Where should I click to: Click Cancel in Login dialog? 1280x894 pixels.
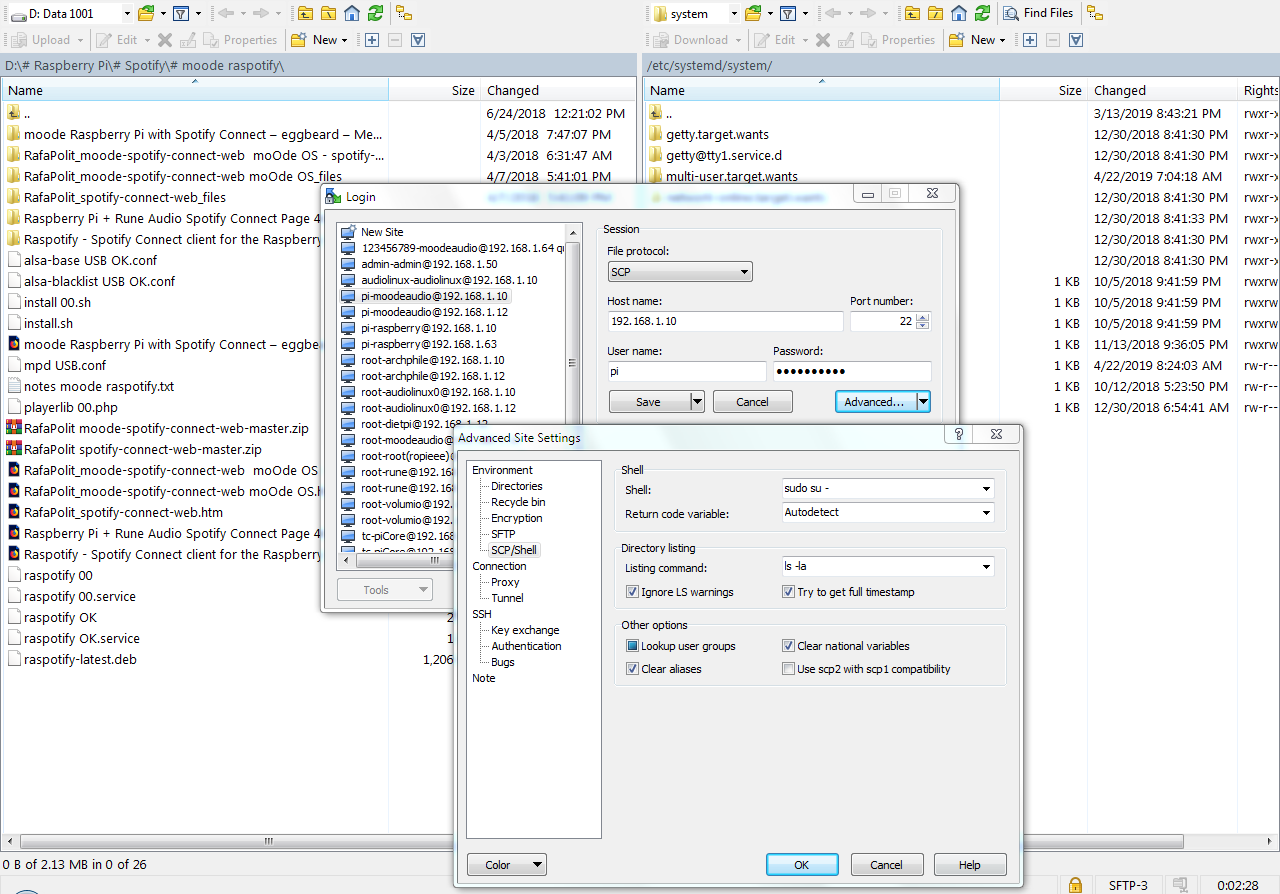coord(752,401)
